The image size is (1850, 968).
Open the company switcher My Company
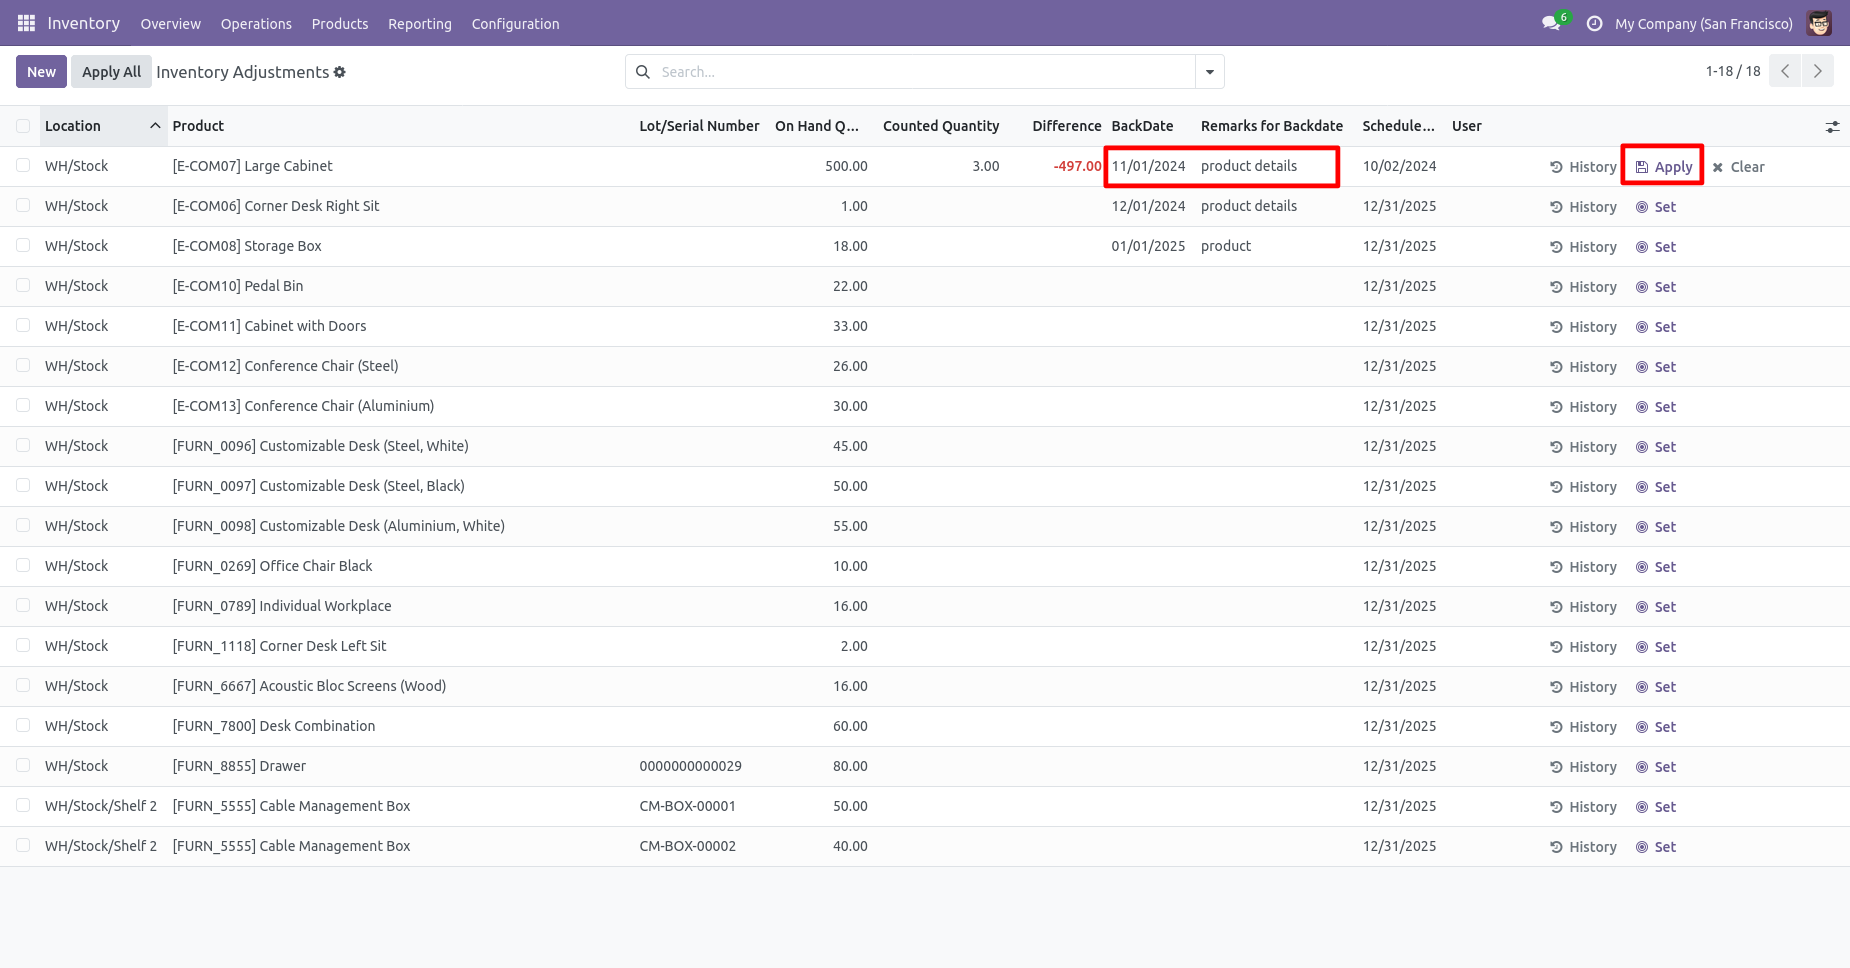(x=1703, y=23)
